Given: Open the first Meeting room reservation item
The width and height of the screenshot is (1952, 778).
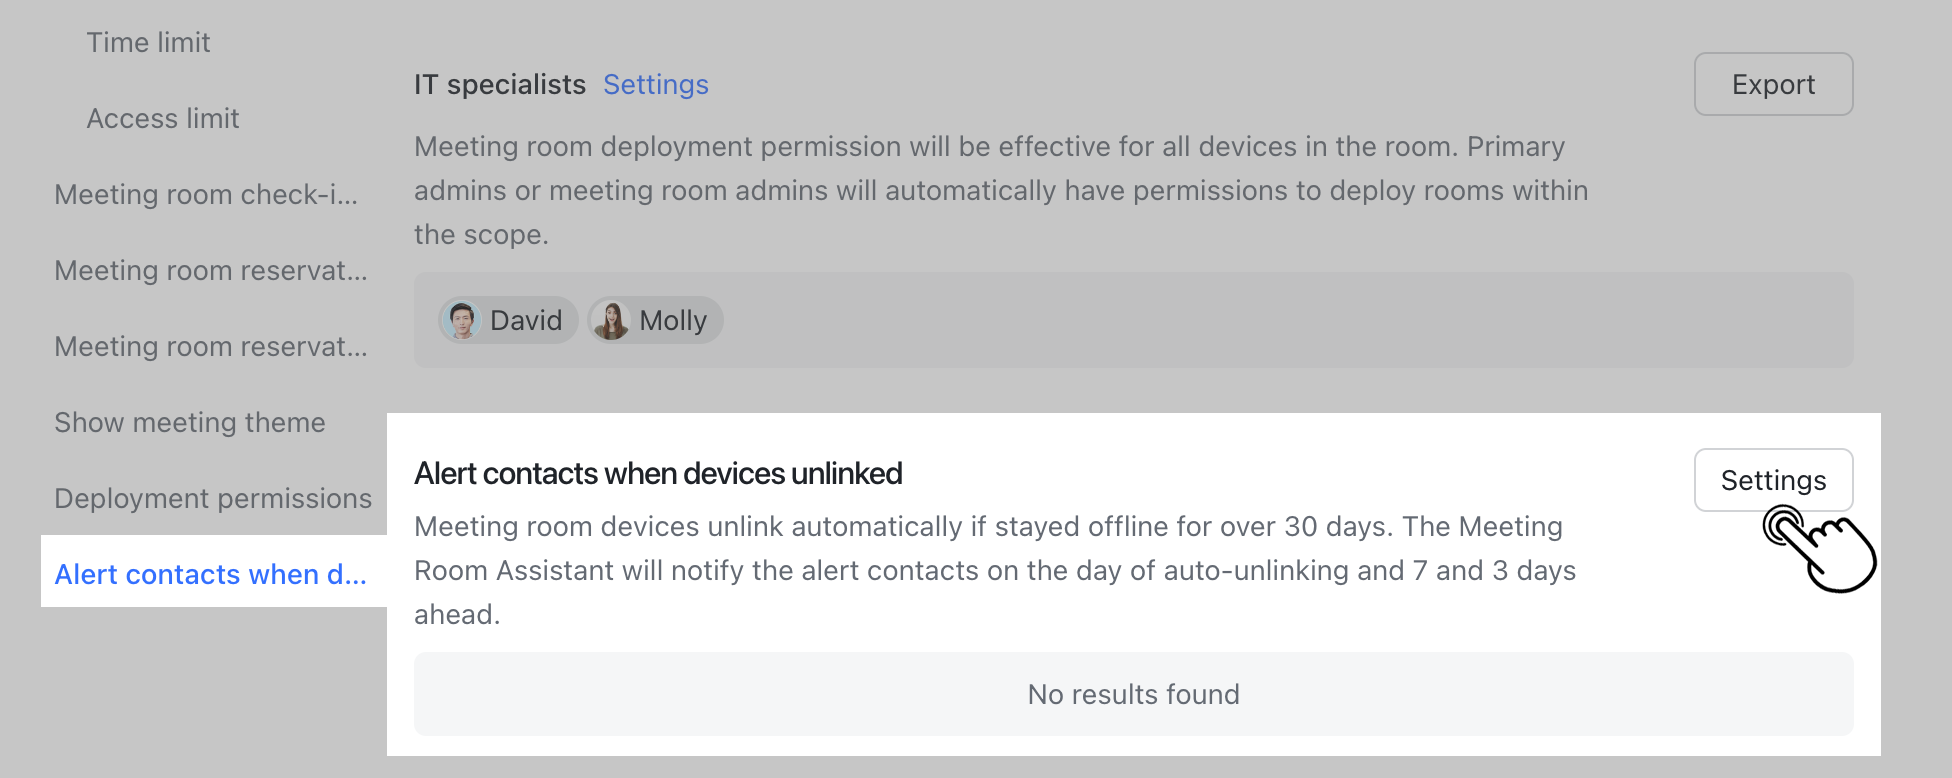Looking at the screenshot, I should click(x=211, y=270).
